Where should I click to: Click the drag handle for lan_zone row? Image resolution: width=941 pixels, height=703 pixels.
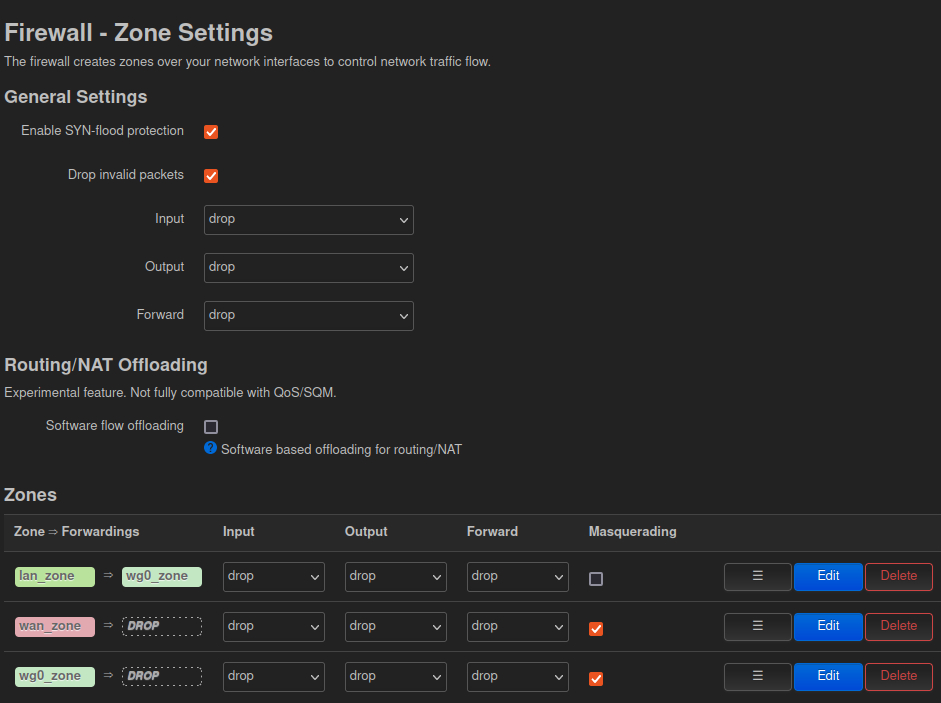click(x=757, y=576)
